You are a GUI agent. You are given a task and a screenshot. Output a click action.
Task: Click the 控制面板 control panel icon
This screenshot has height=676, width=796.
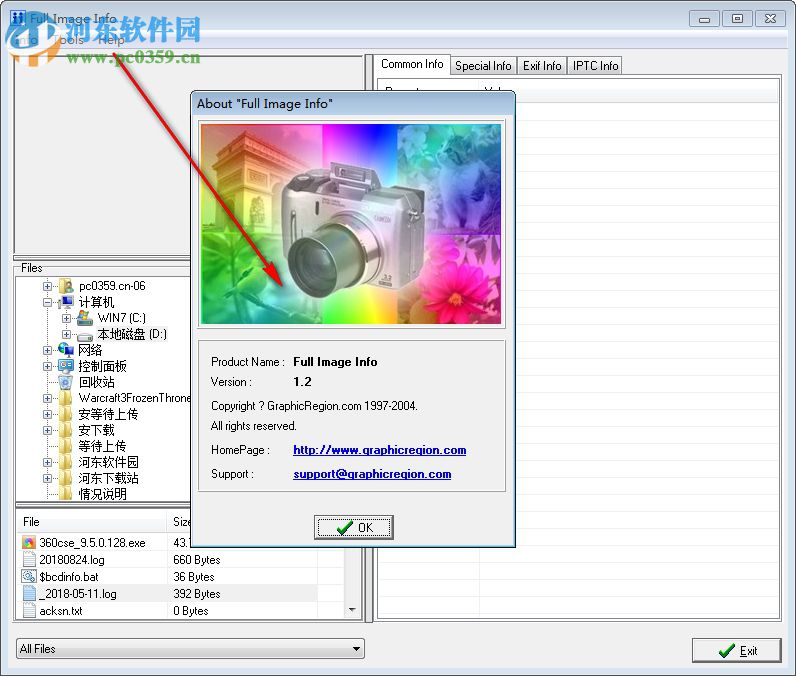(66, 366)
